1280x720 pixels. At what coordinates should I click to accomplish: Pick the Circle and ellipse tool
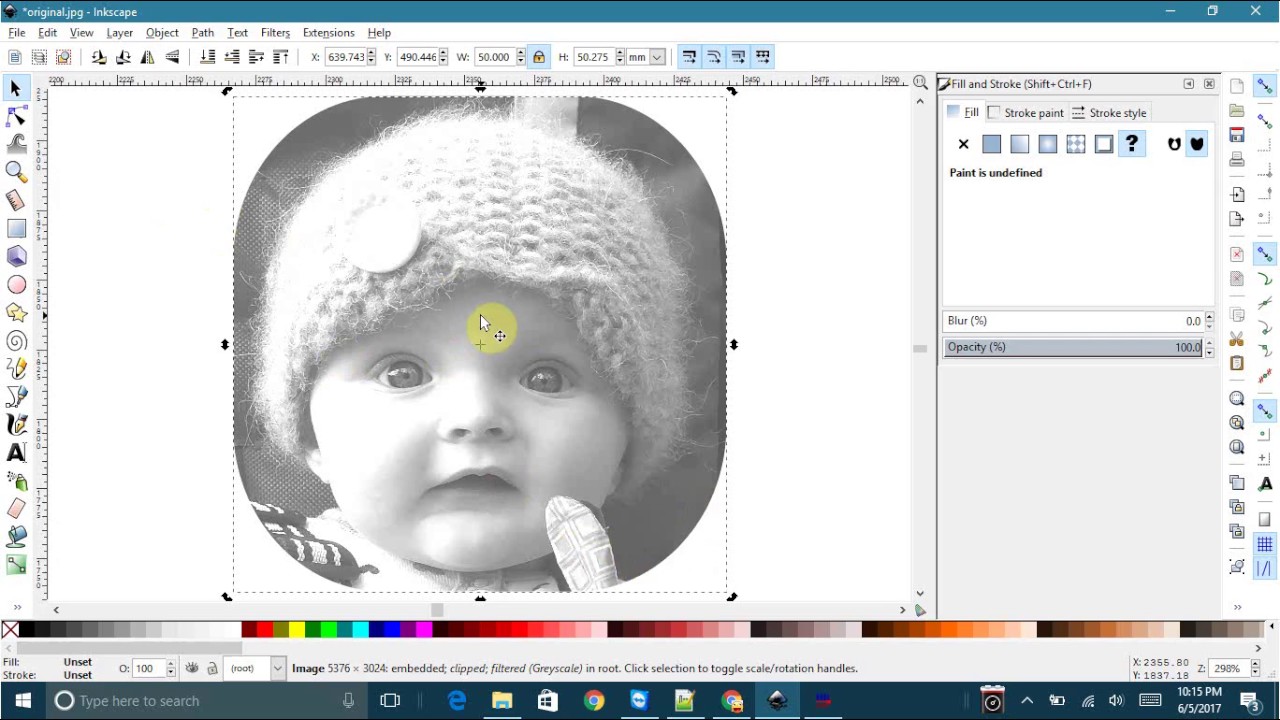[16, 285]
